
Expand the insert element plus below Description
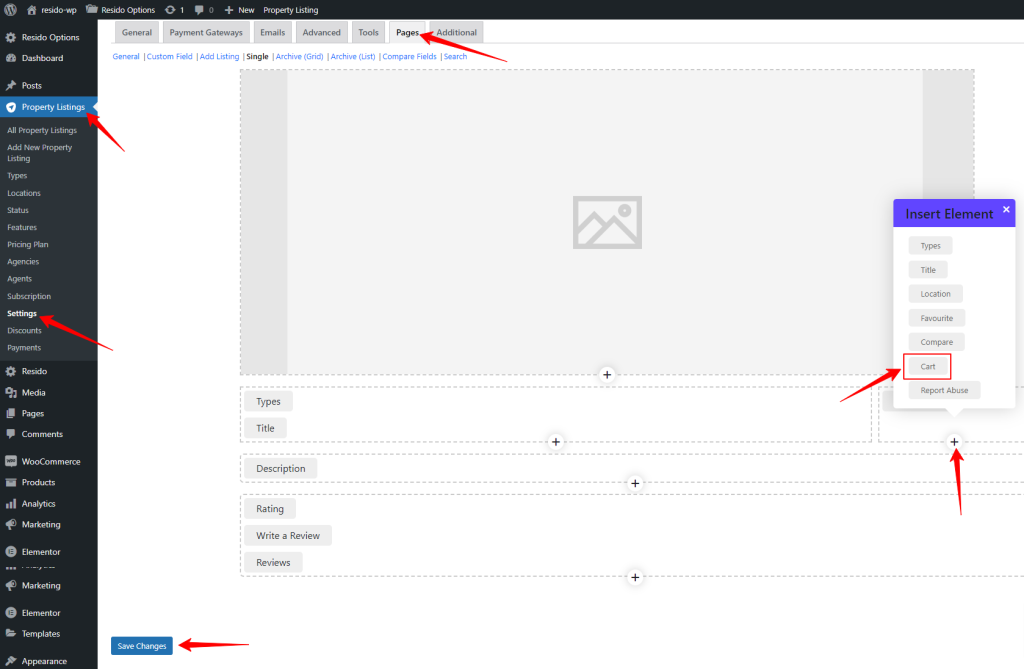click(635, 483)
